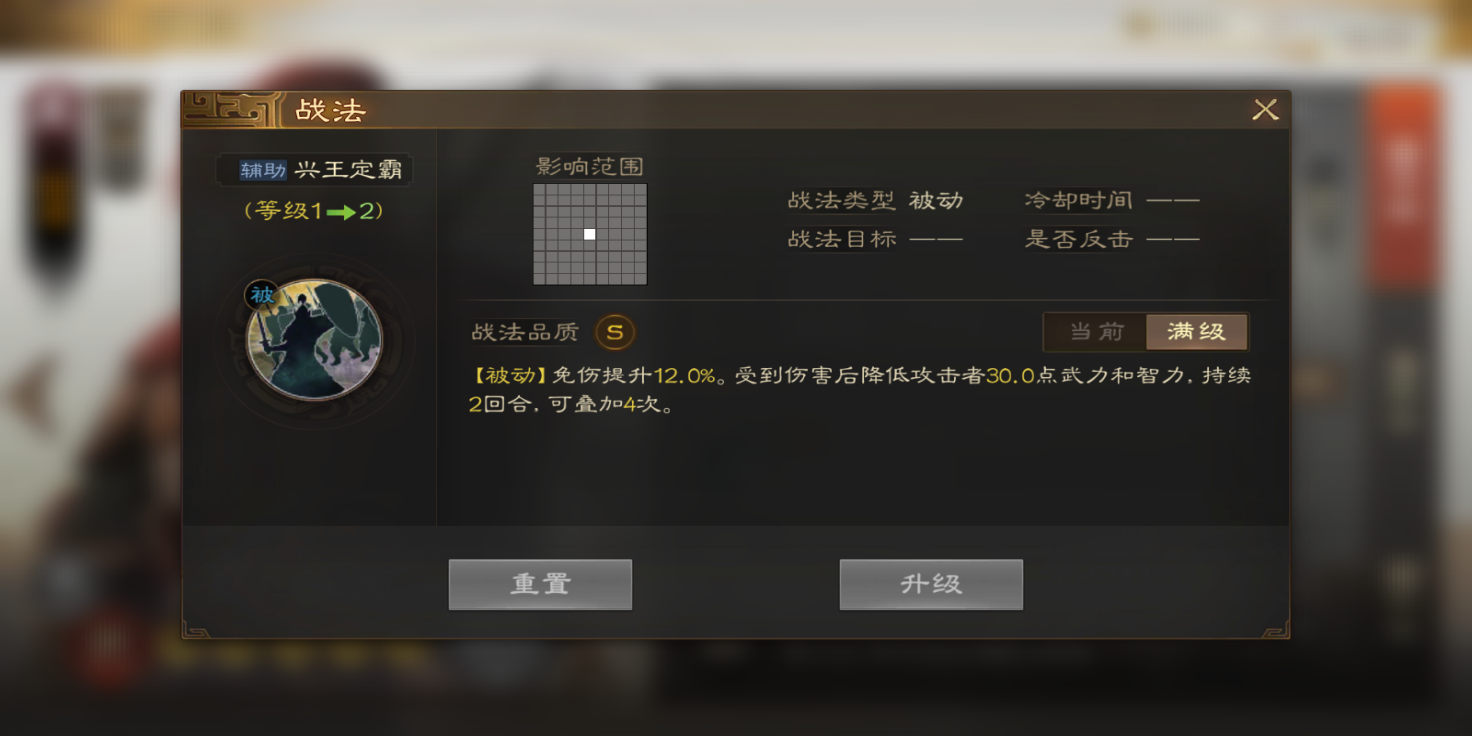Click the green level-up arrow
1472x736 pixels.
341,212
